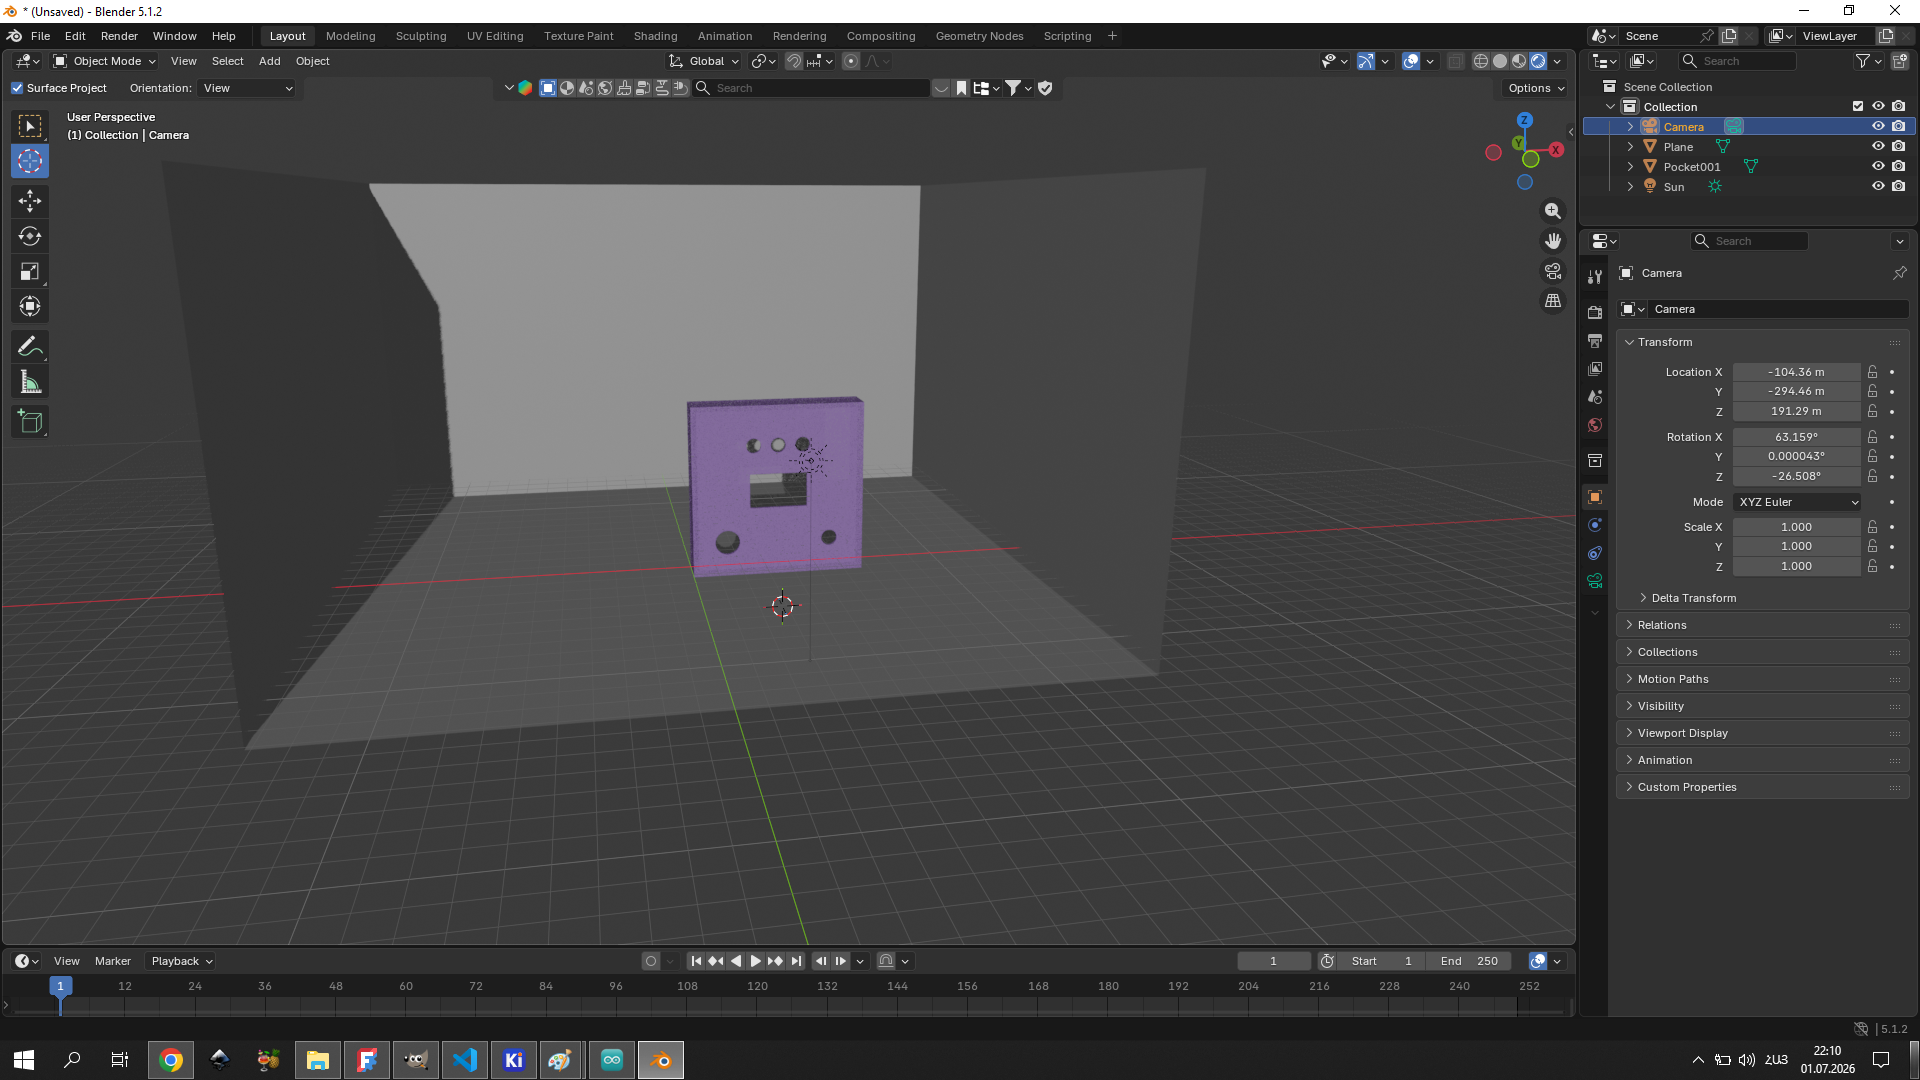Expand the Delta Transform section
1920x1080 pixels.
pyautogui.click(x=1693, y=598)
